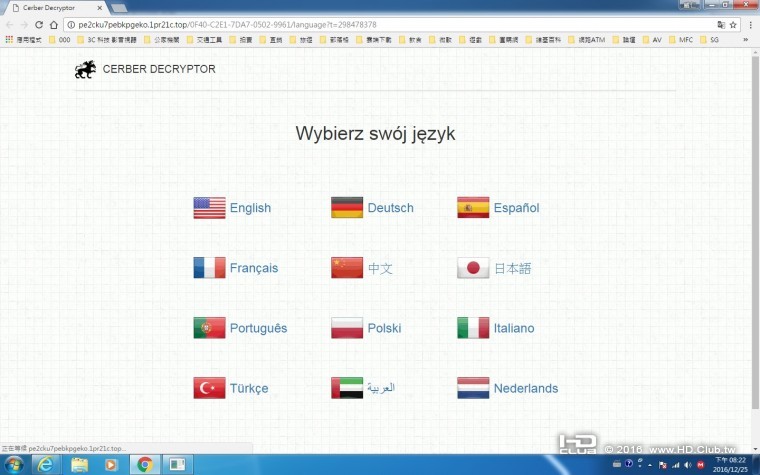Select the English language link

pyautogui.click(x=251, y=208)
